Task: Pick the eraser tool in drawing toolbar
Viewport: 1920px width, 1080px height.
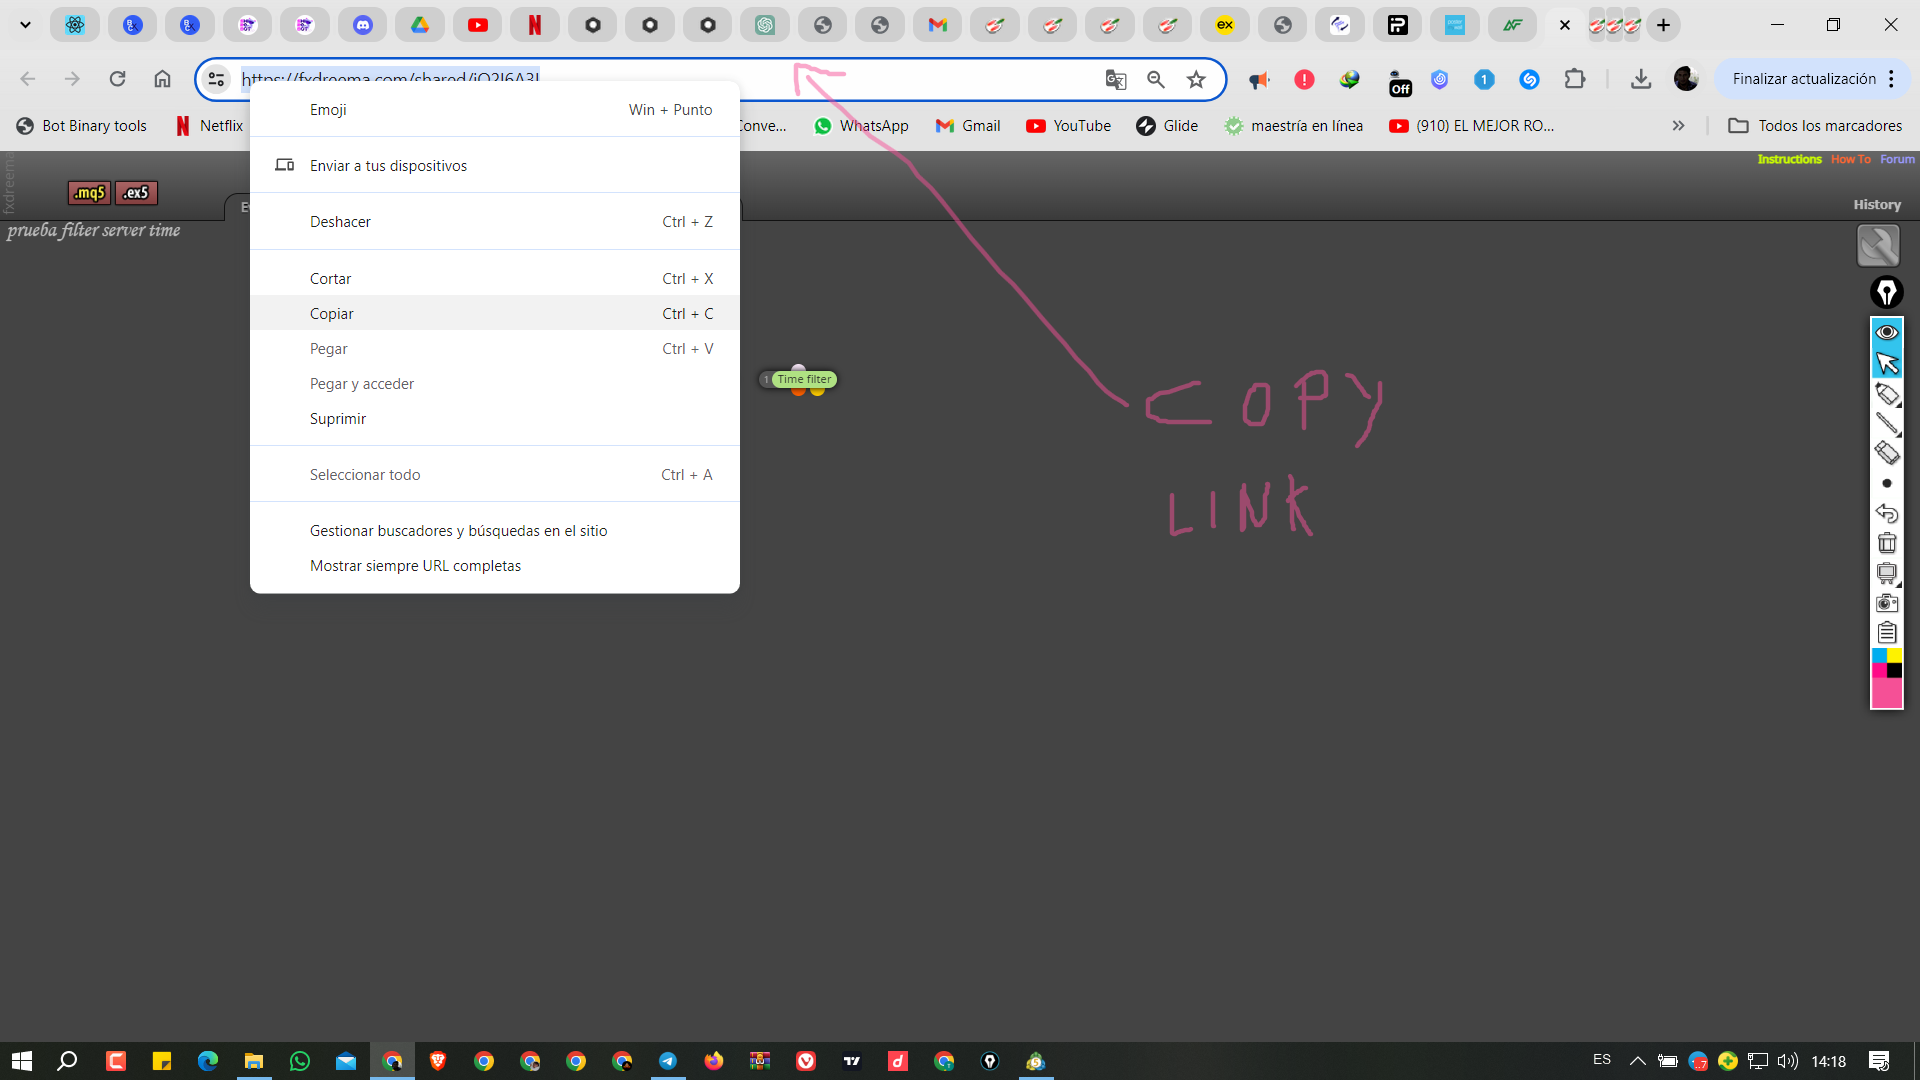Action: pos(1887,453)
